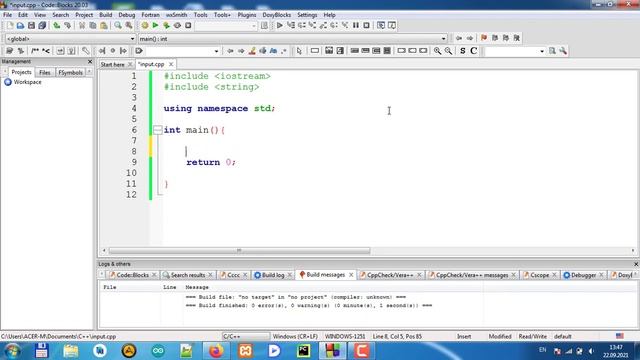Click the Abort build stop icon
The height and width of the screenshot is (360, 640).
[x=188, y=25]
